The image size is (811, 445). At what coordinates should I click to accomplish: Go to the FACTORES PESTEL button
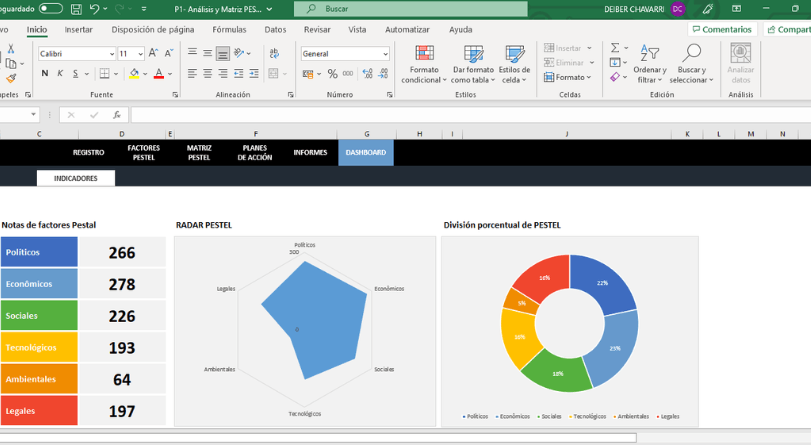click(x=144, y=153)
